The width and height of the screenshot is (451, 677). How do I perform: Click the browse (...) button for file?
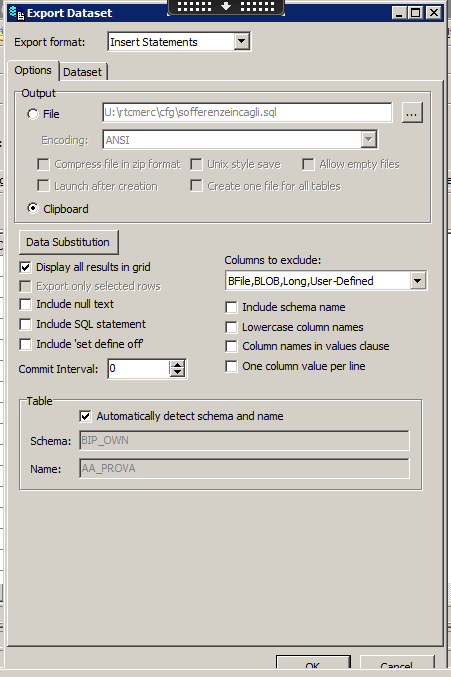pos(412,113)
